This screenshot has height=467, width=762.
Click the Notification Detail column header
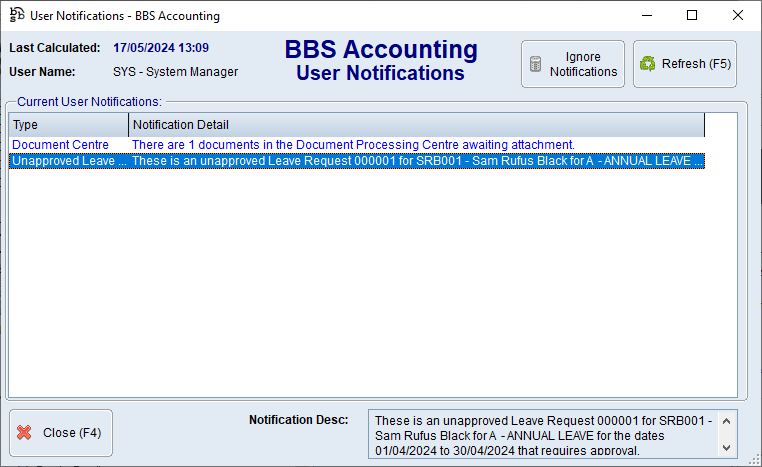click(416, 125)
